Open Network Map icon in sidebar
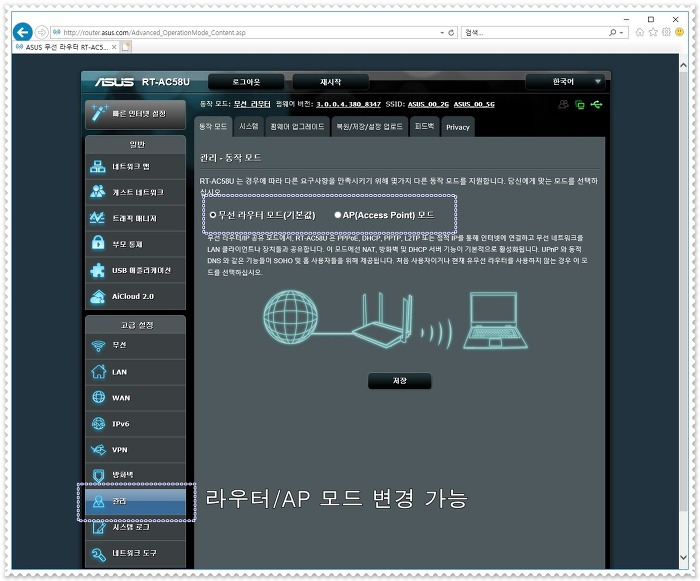Viewport: 700px width, 581px height. point(98,167)
